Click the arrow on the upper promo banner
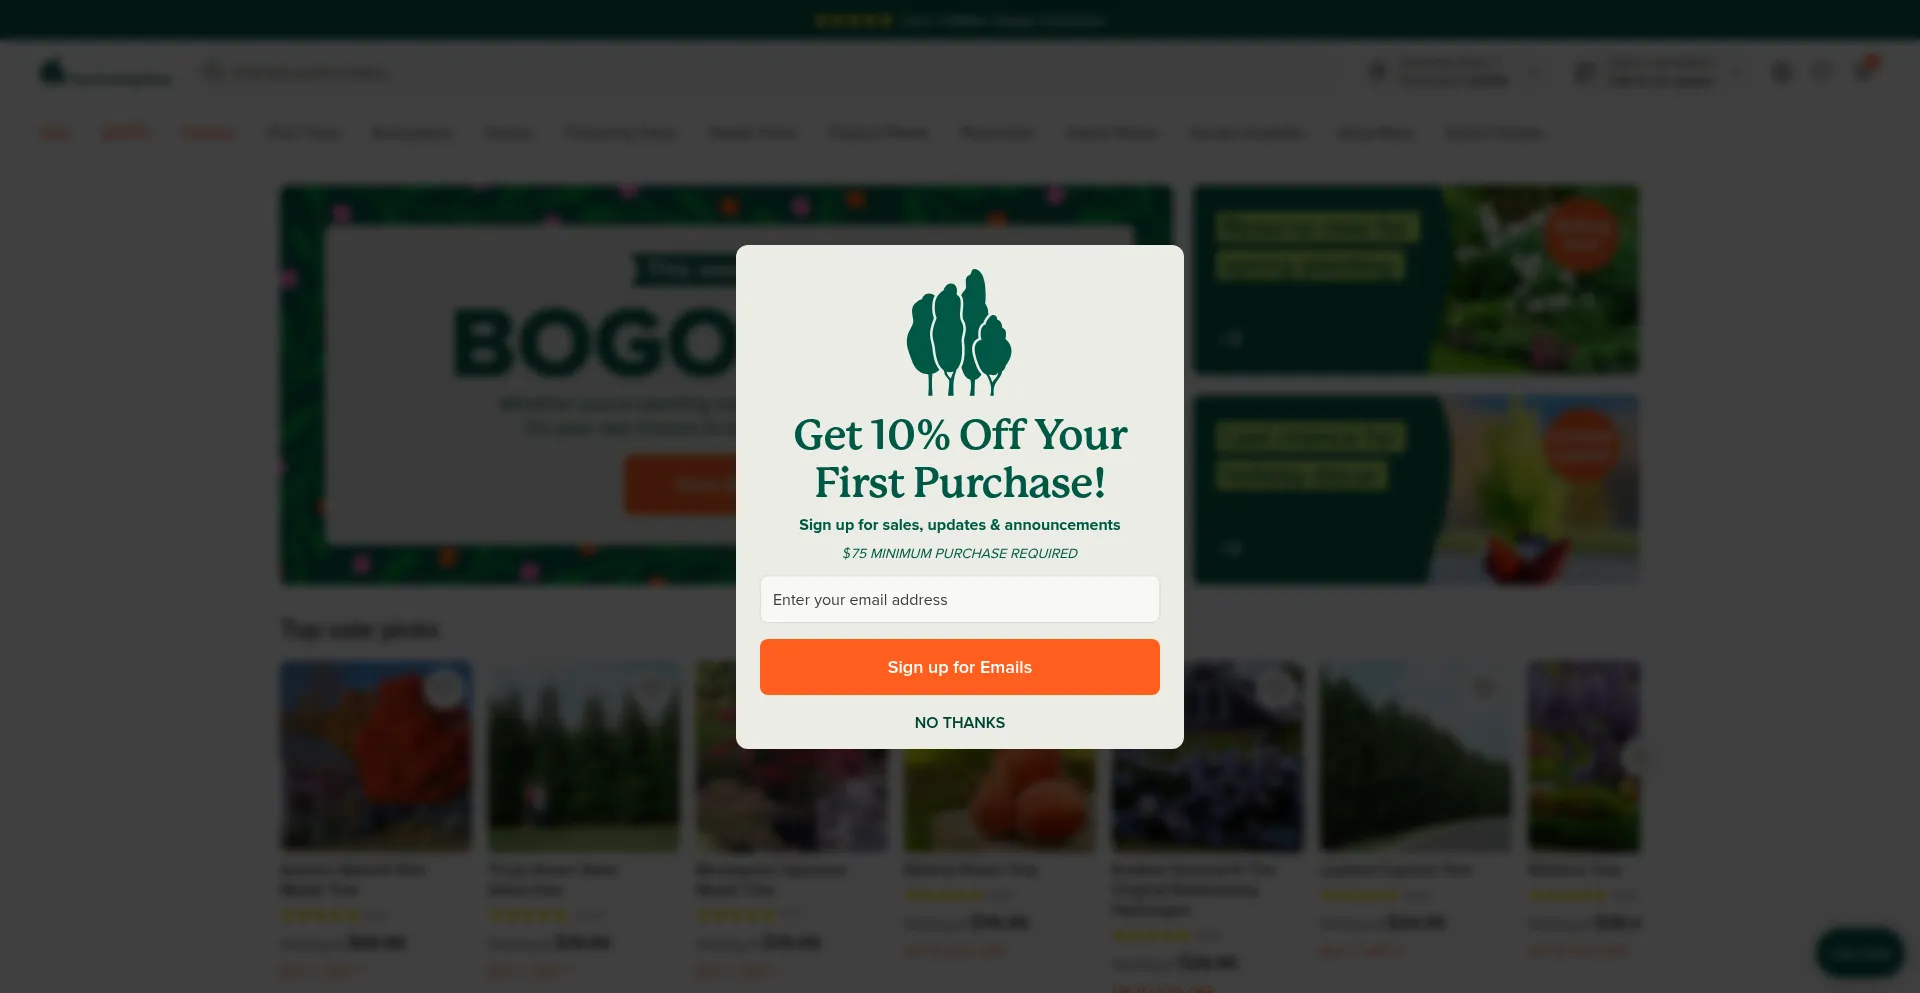Viewport: 1920px width, 993px height. click(1232, 338)
